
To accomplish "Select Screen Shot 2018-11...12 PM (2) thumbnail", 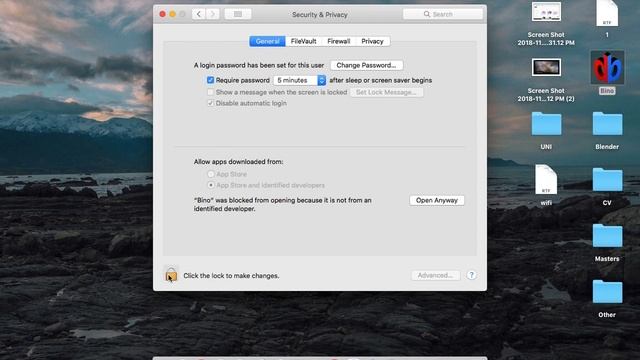I will point(546,67).
